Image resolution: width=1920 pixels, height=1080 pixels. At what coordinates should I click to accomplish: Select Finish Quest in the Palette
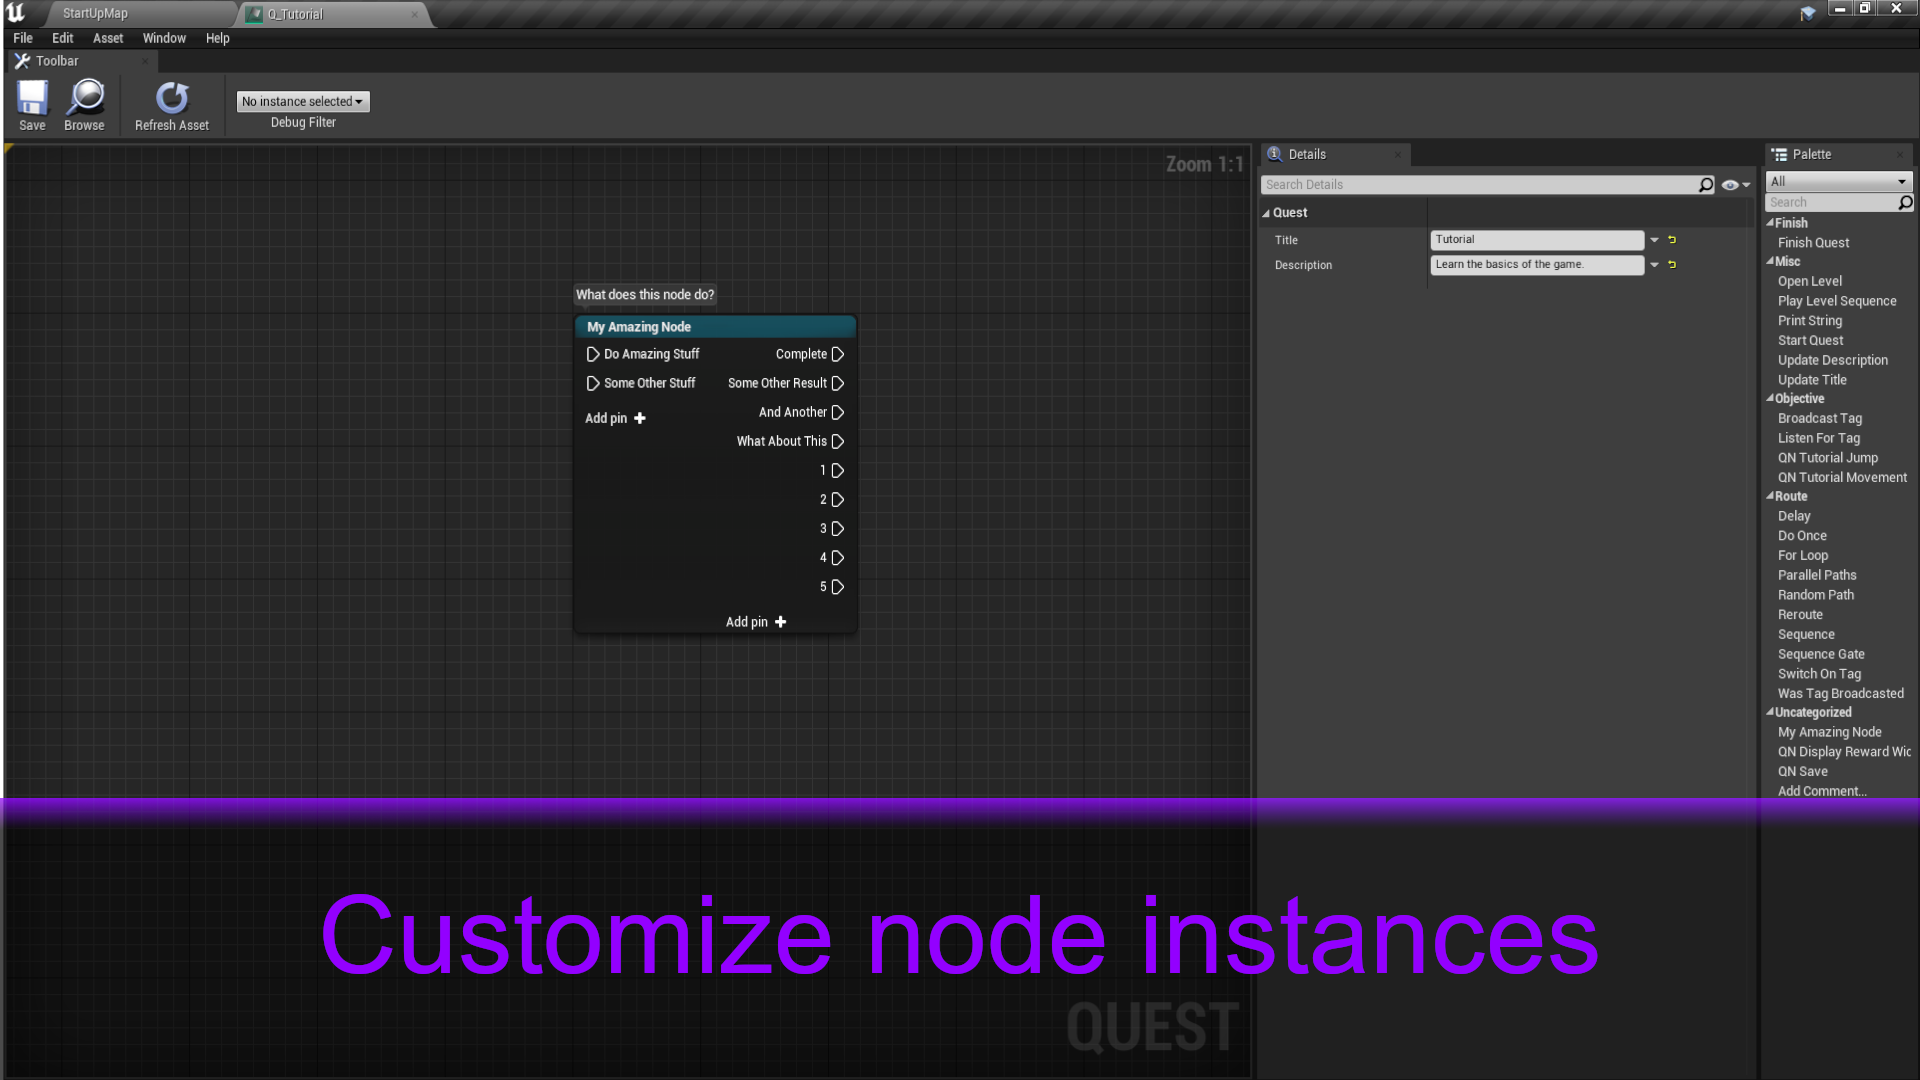point(1813,242)
